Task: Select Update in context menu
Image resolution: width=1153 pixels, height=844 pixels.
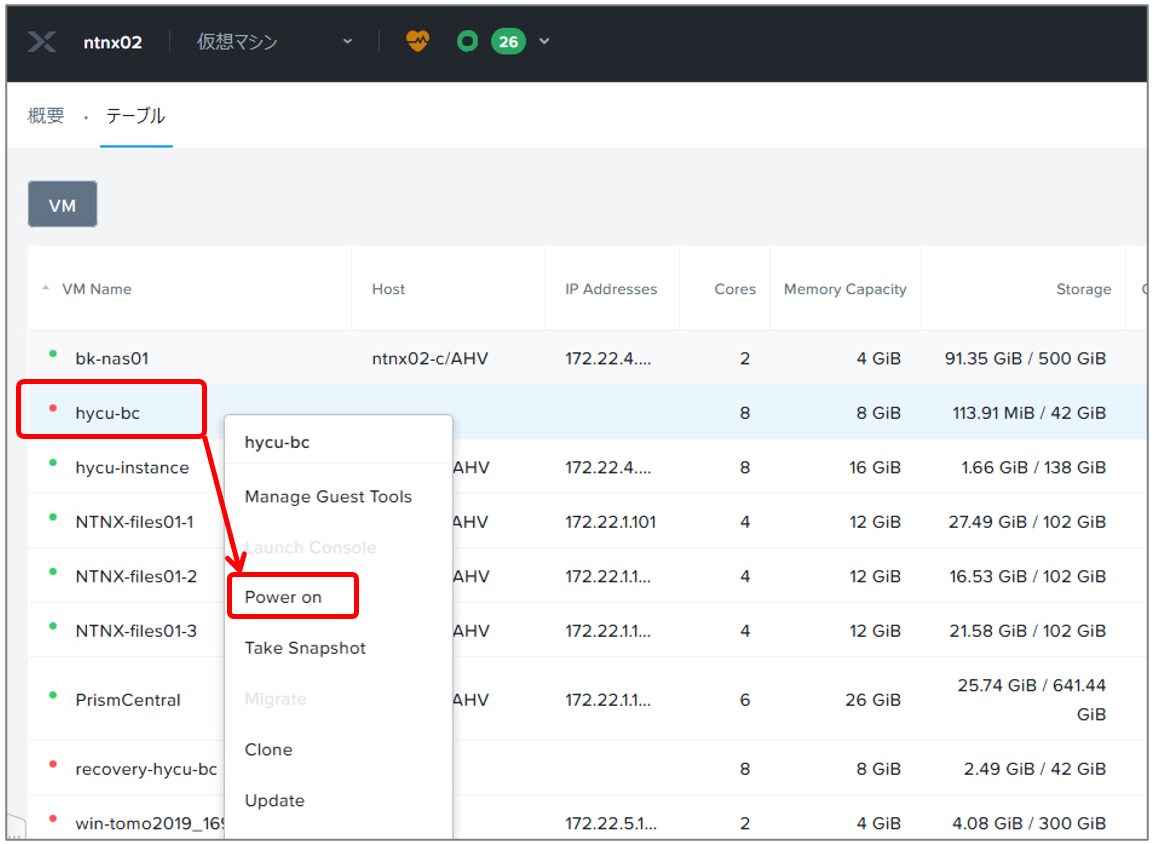Action: coord(274,801)
